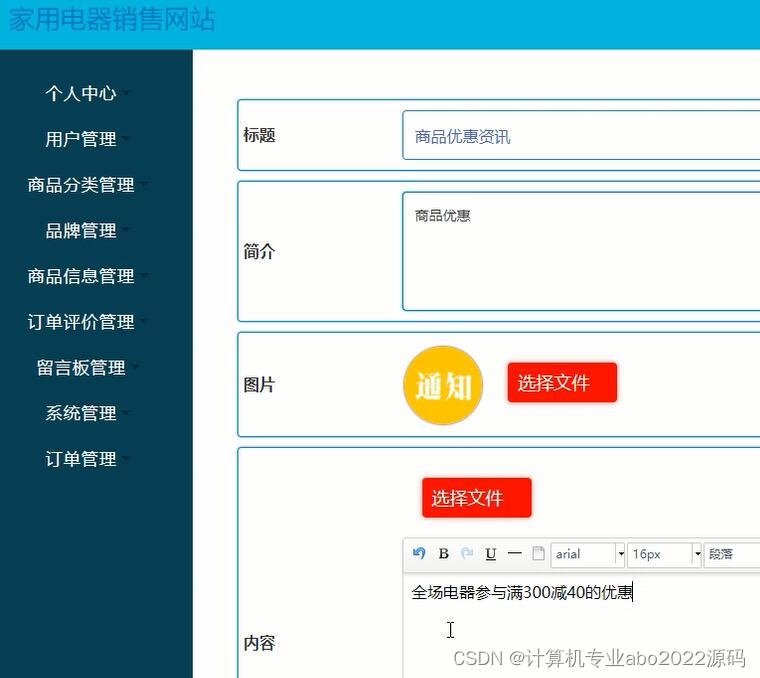The image size is (760, 678).
Task: Click 选择文件 button next to 通知 image
Action: pyautogui.click(x=562, y=383)
